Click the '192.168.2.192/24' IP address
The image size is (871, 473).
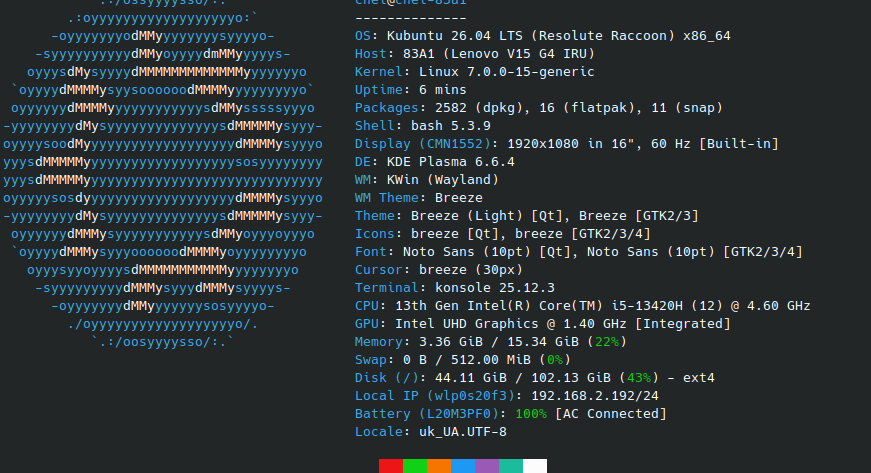[x=595, y=396]
